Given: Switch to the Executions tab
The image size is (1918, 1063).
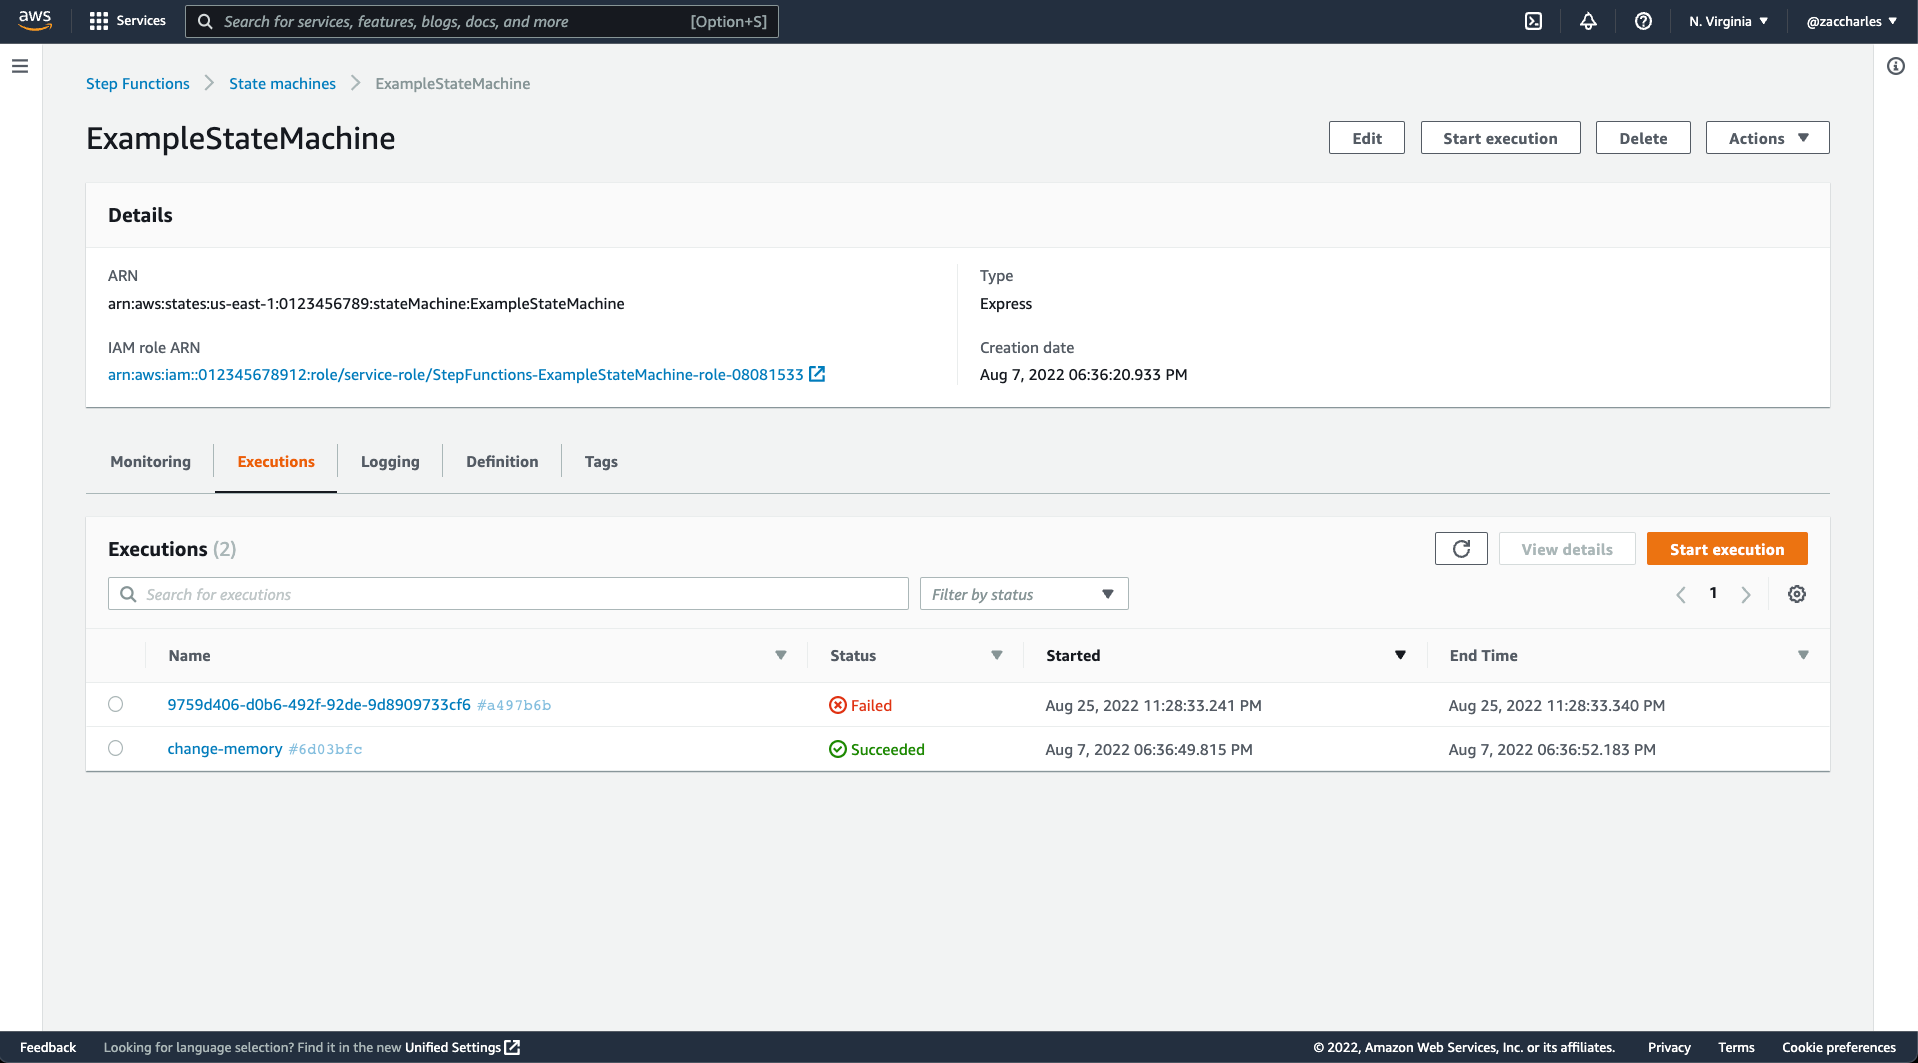Looking at the screenshot, I should click(x=276, y=461).
